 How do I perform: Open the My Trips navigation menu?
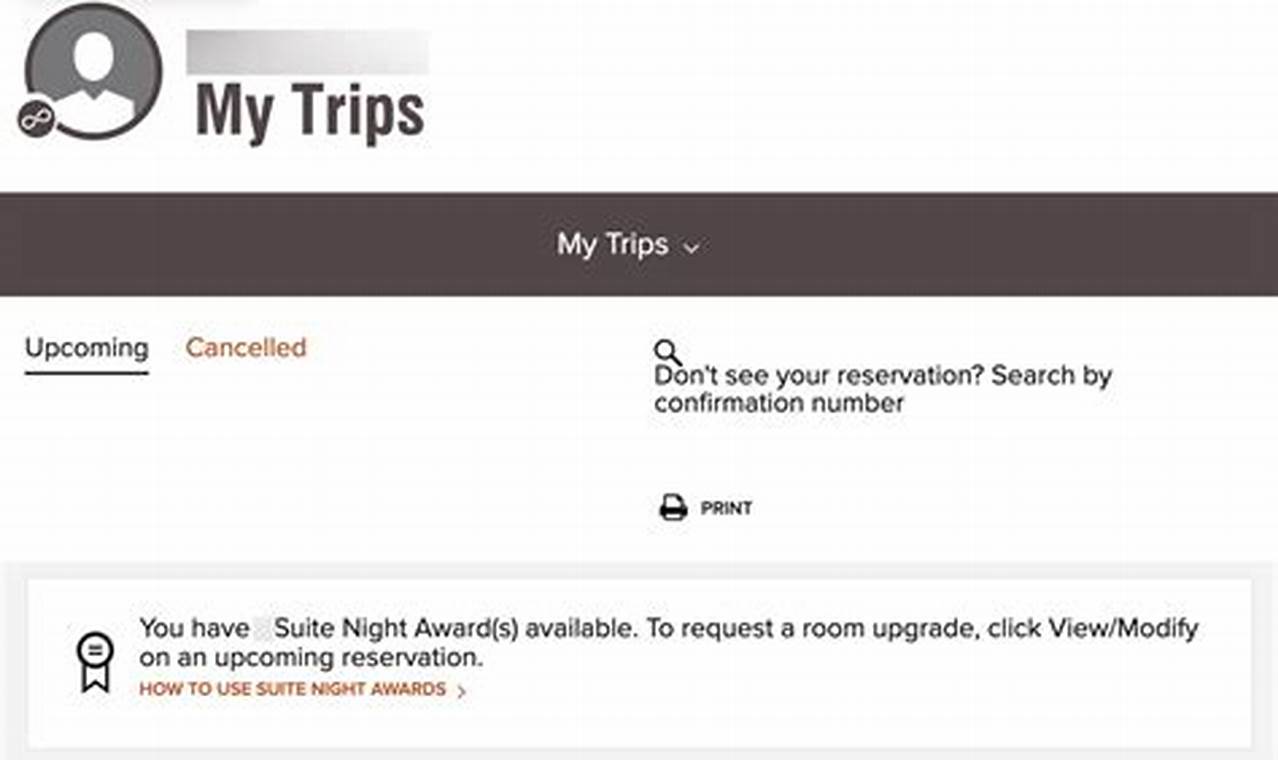tap(615, 244)
